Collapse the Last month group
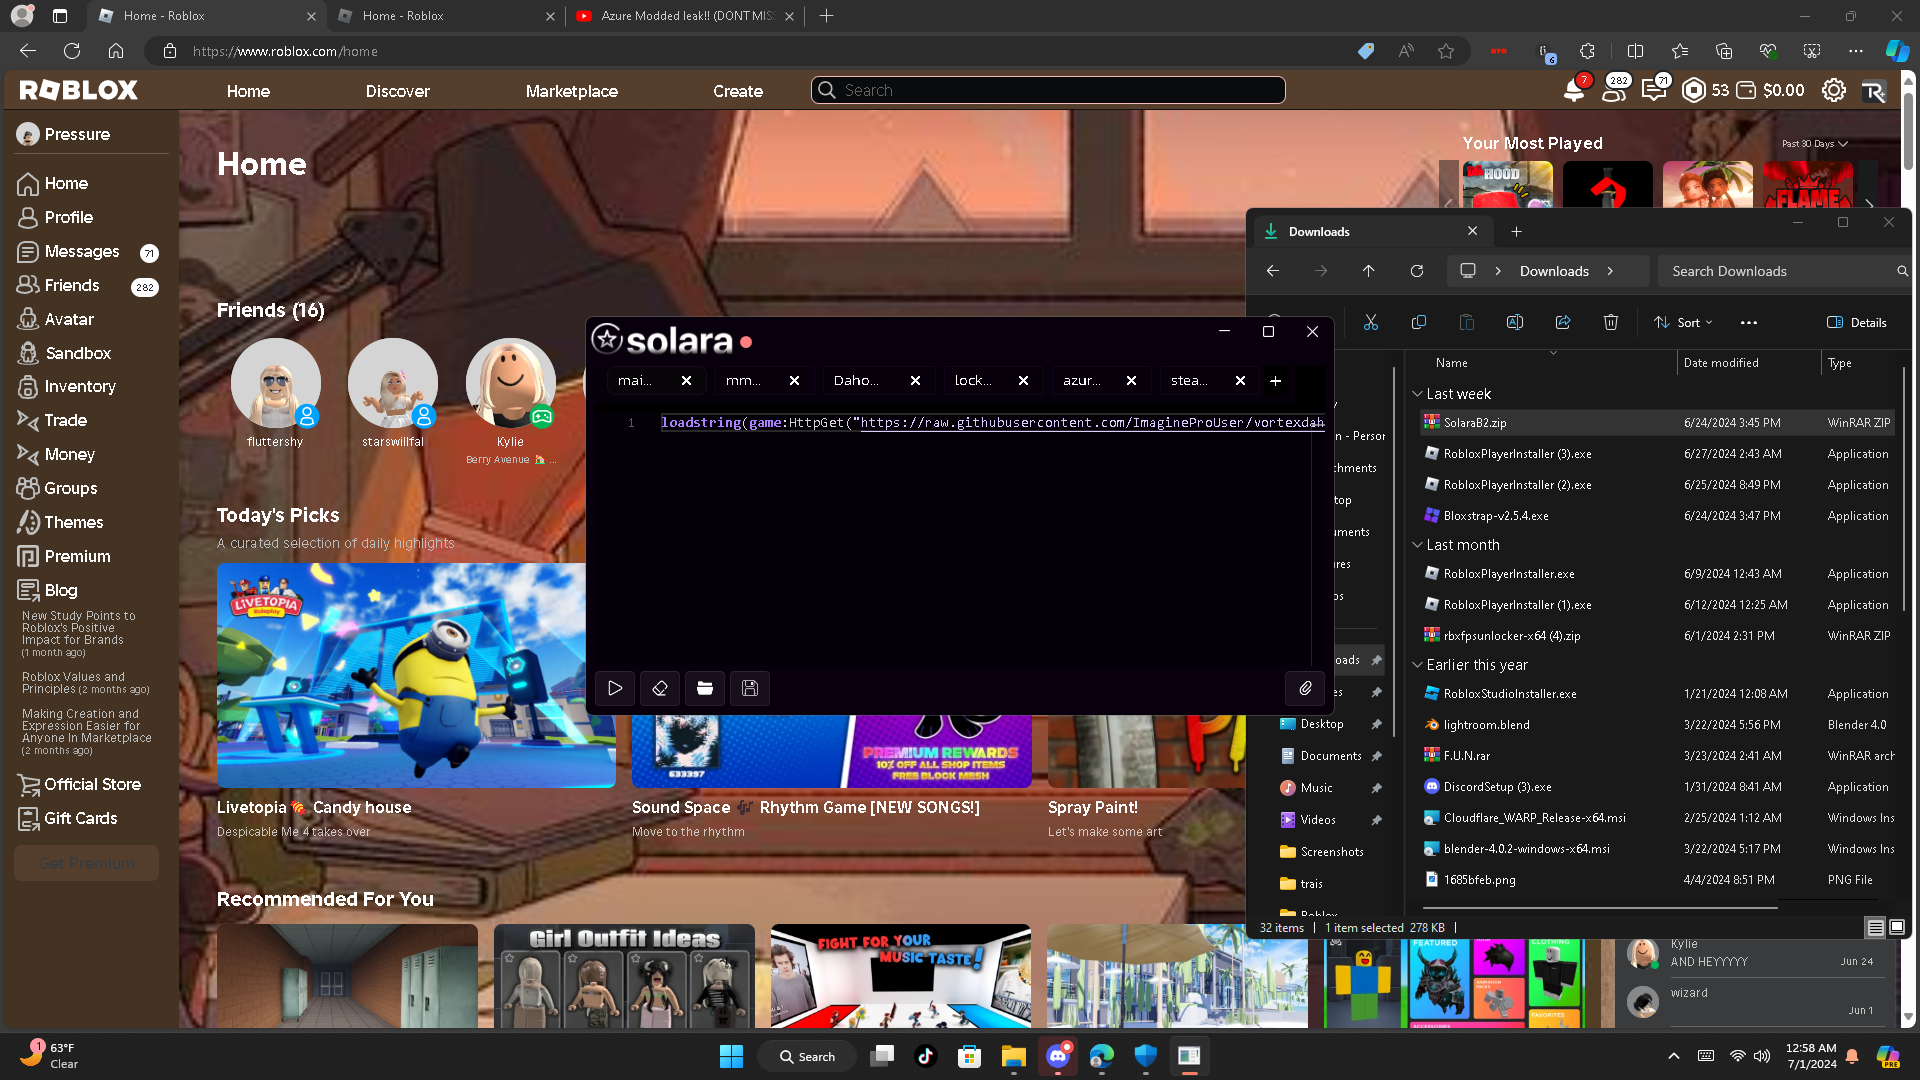This screenshot has width=1920, height=1080. 1417,545
